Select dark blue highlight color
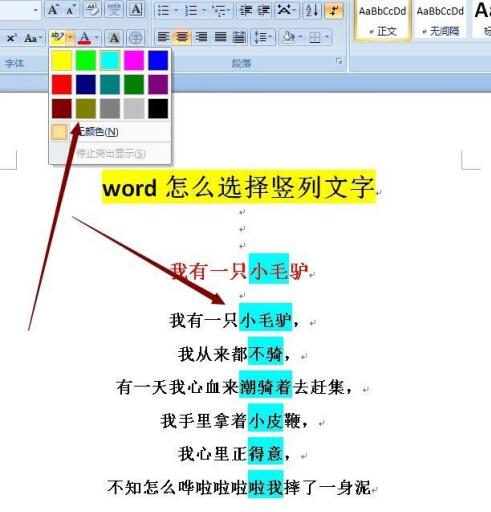Image resolution: width=491 pixels, height=512 pixels. (x=86, y=84)
